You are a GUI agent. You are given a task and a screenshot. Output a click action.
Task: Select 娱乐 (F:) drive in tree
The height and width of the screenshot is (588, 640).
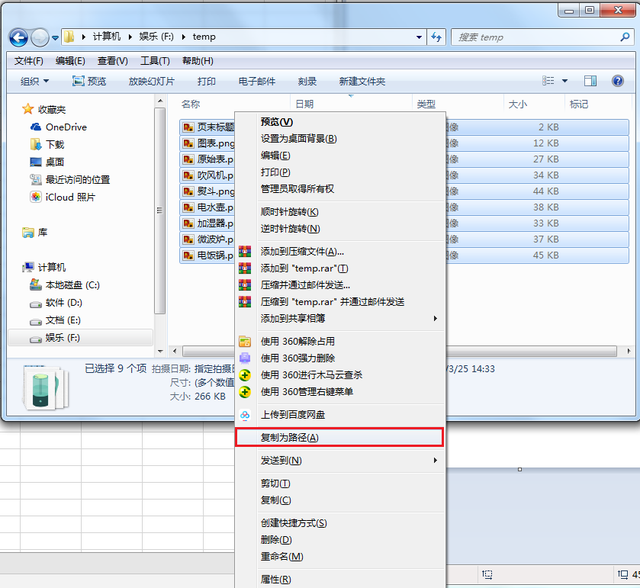(62, 338)
